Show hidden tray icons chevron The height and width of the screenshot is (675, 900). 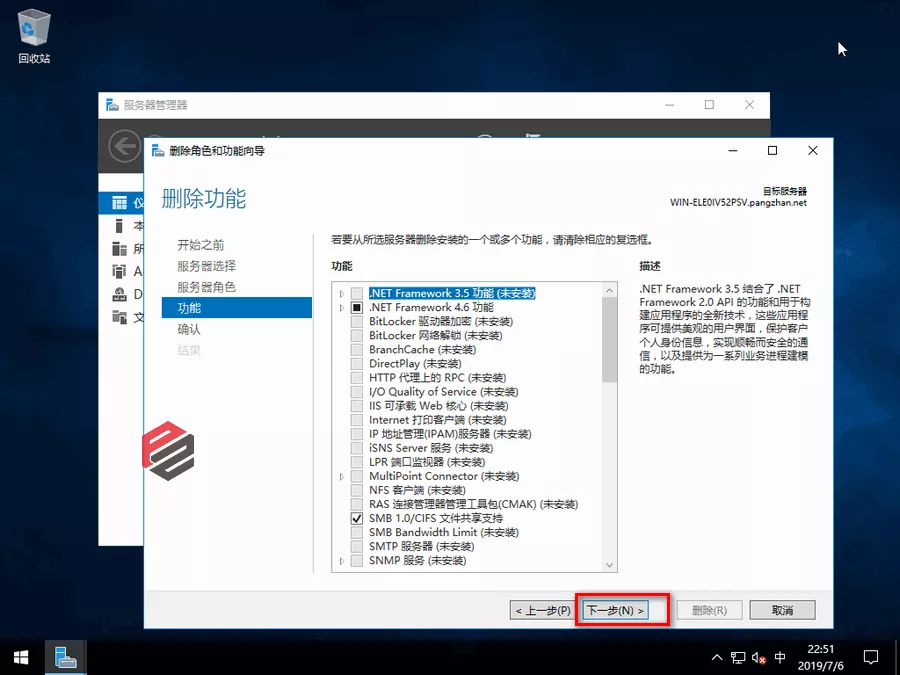[716, 658]
